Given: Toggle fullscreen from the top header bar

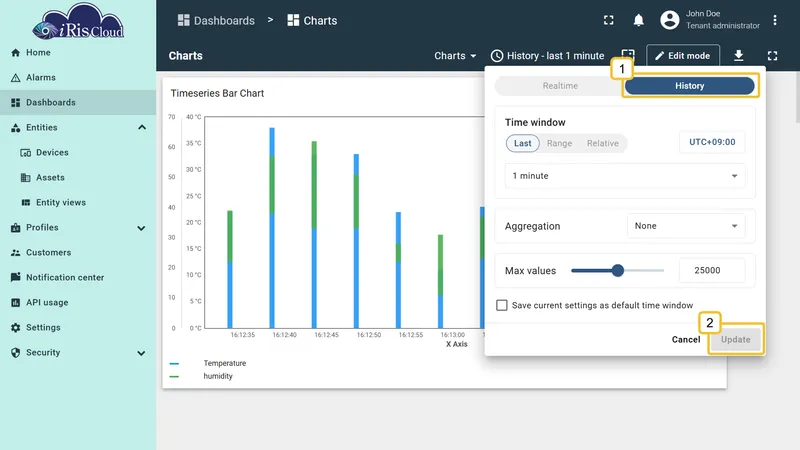Looking at the screenshot, I should [609, 20].
